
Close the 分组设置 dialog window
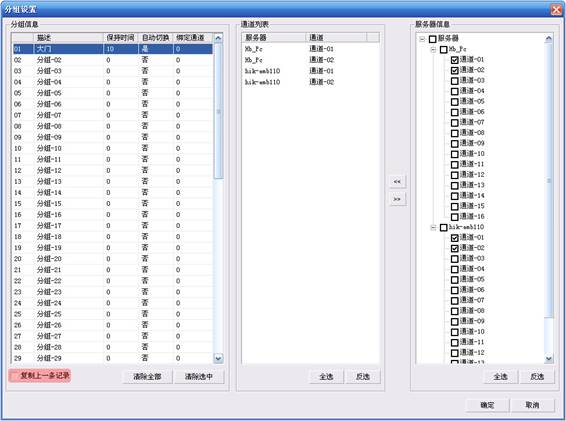[556, 9]
